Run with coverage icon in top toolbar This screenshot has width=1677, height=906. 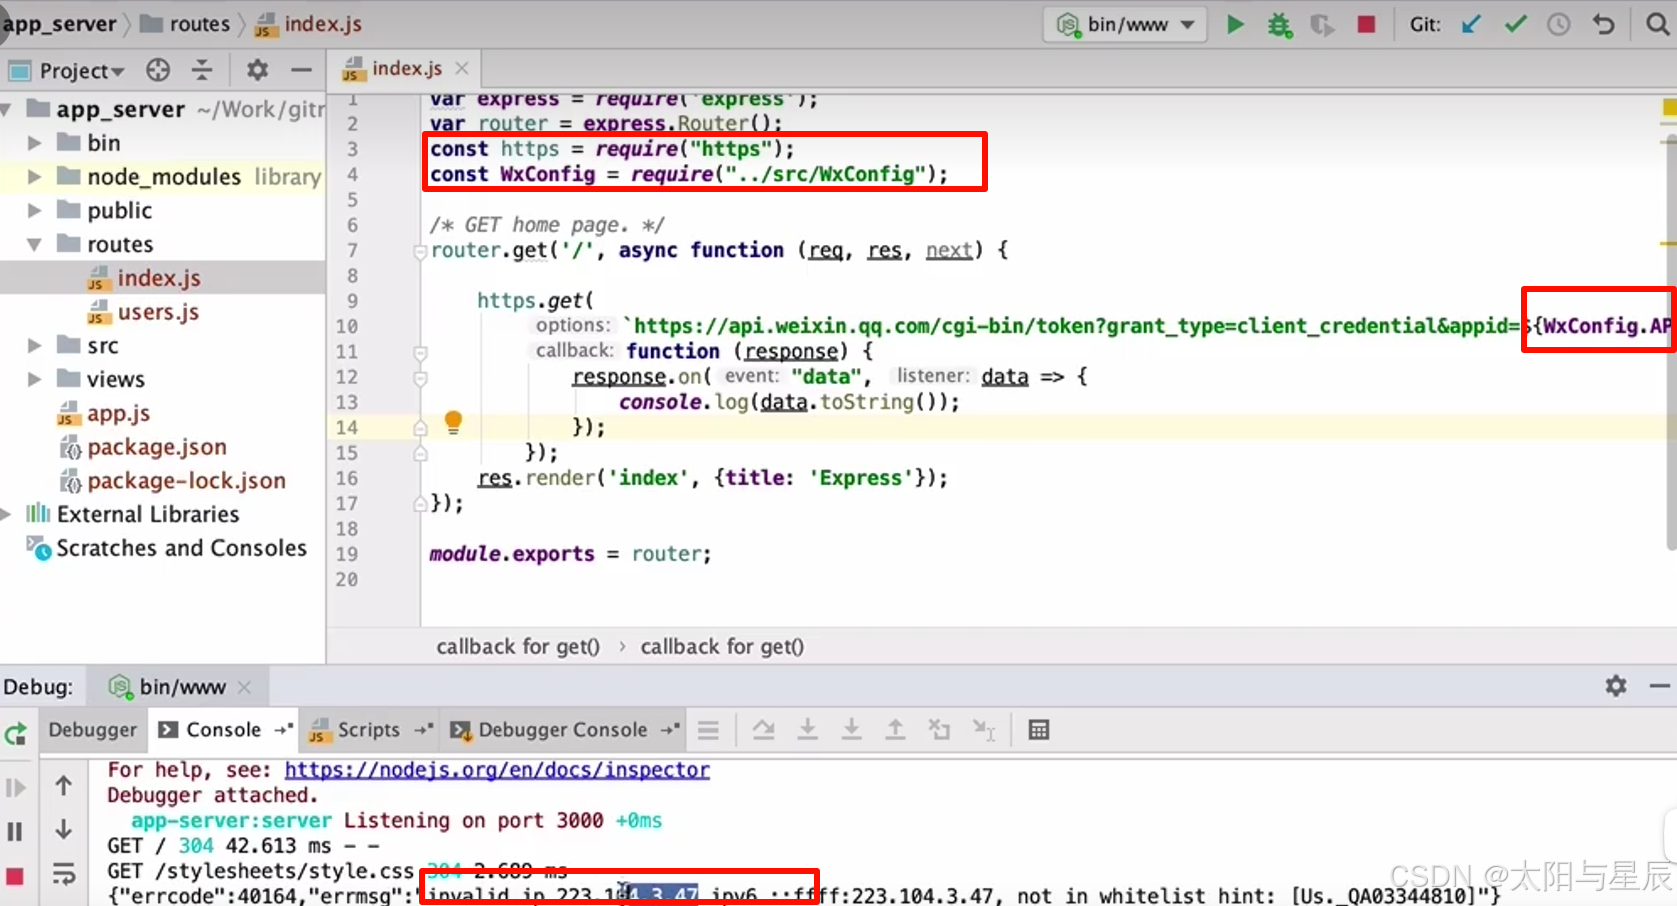coord(1322,24)
